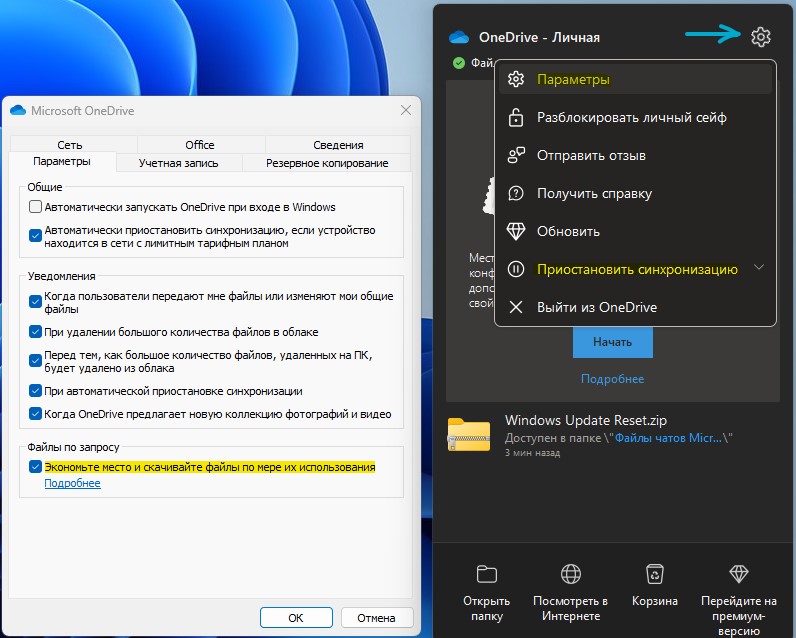Click the globe icon above Посмотреть в Интернете
Screen dimensions: 796x638
pos(571,574)
